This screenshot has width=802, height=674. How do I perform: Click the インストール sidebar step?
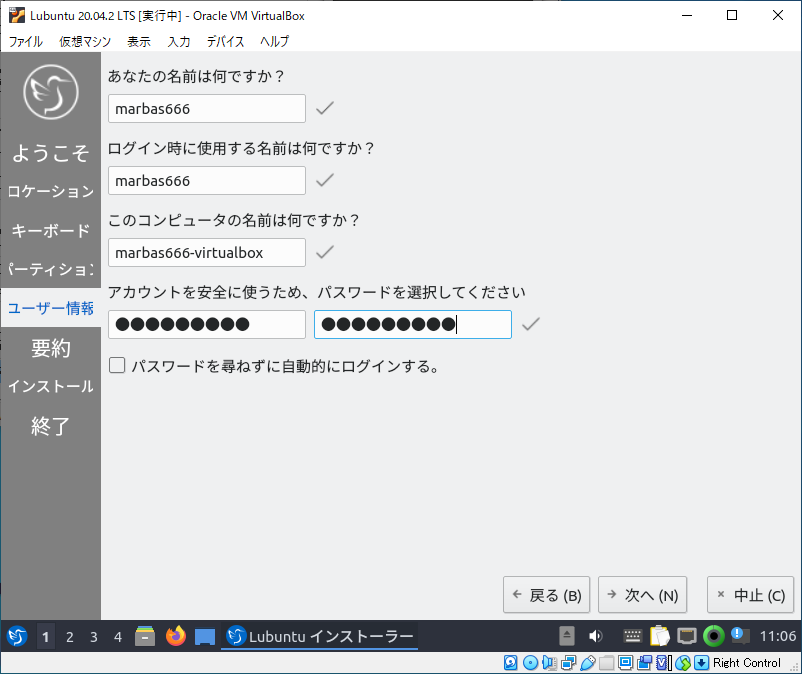(51, 386)
